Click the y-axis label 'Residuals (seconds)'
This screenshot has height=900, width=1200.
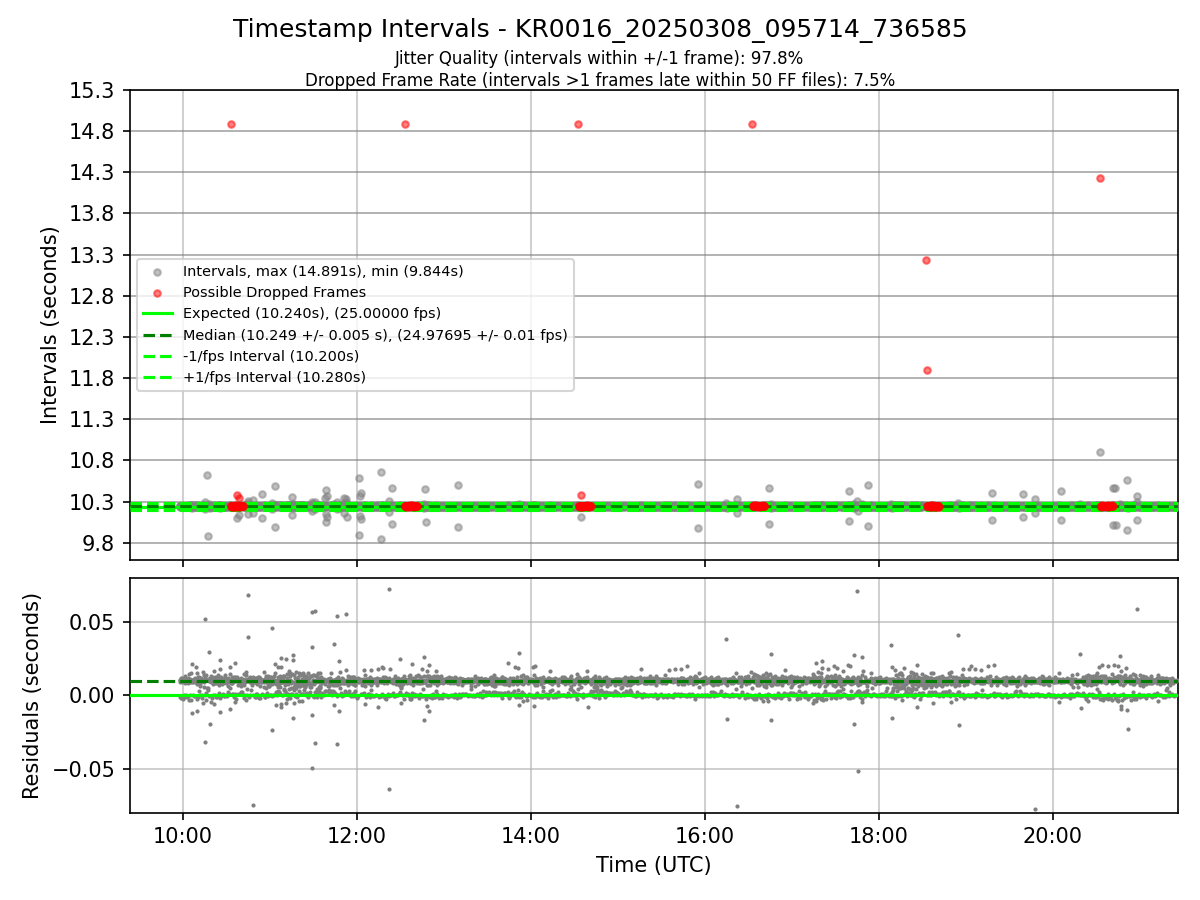coord(31,696)
